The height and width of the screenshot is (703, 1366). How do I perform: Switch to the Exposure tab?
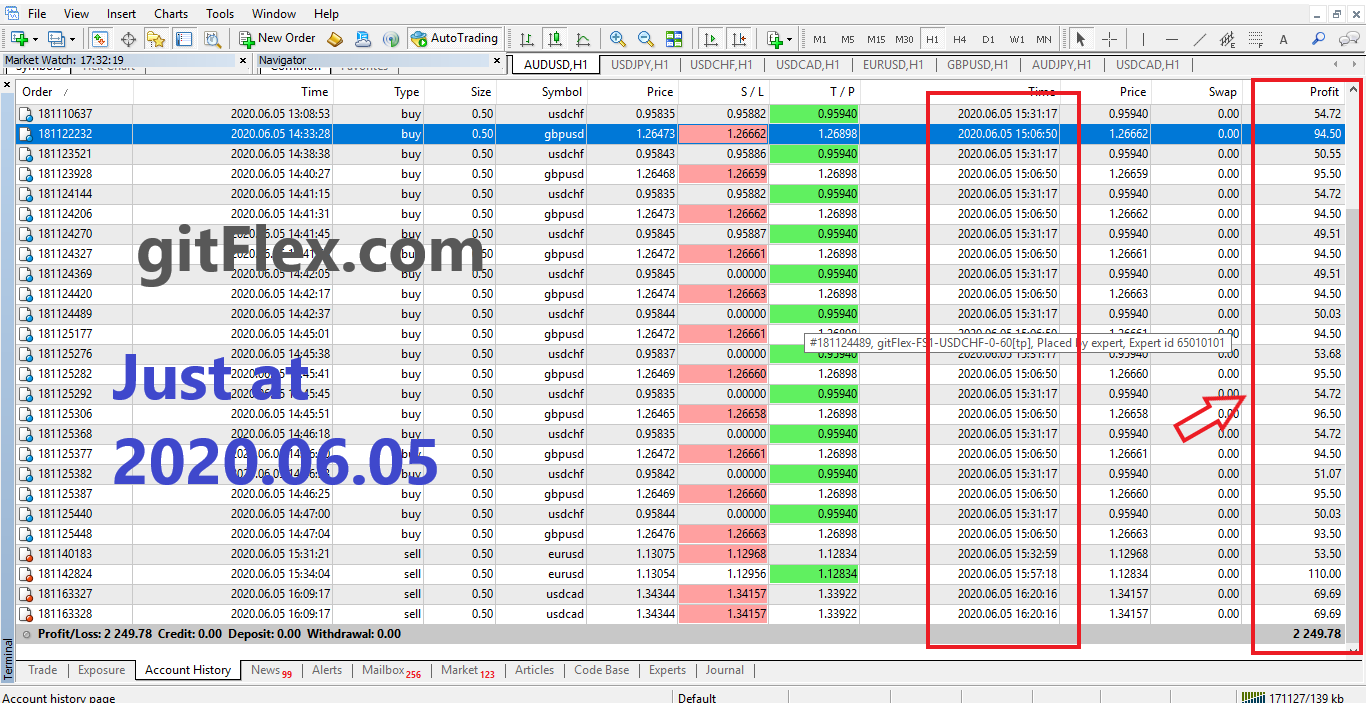(x=101, y=670)
